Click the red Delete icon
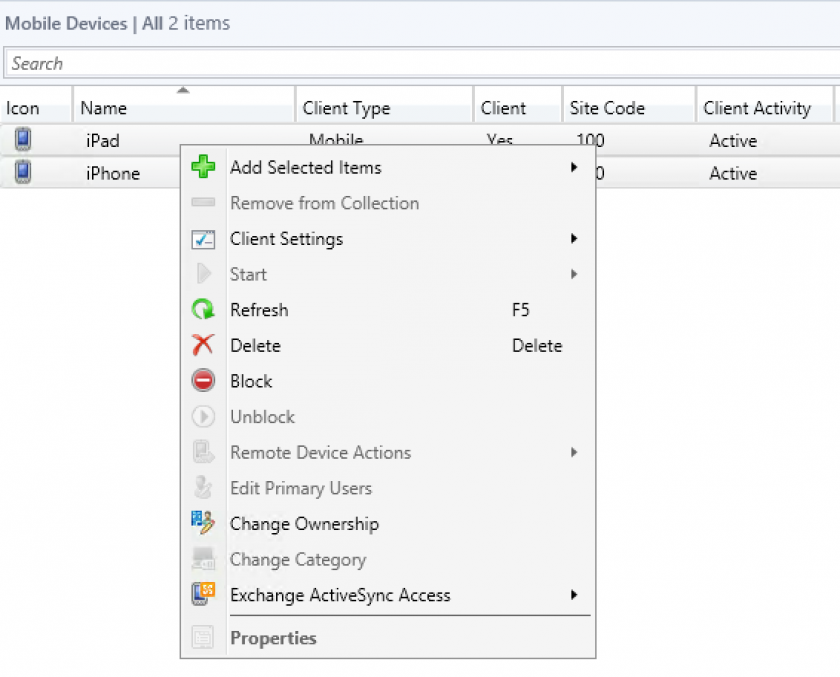 204,345
